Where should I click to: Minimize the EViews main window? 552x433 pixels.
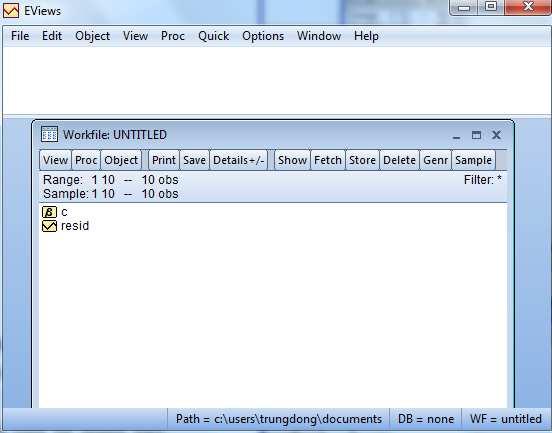tap(464, 8)
